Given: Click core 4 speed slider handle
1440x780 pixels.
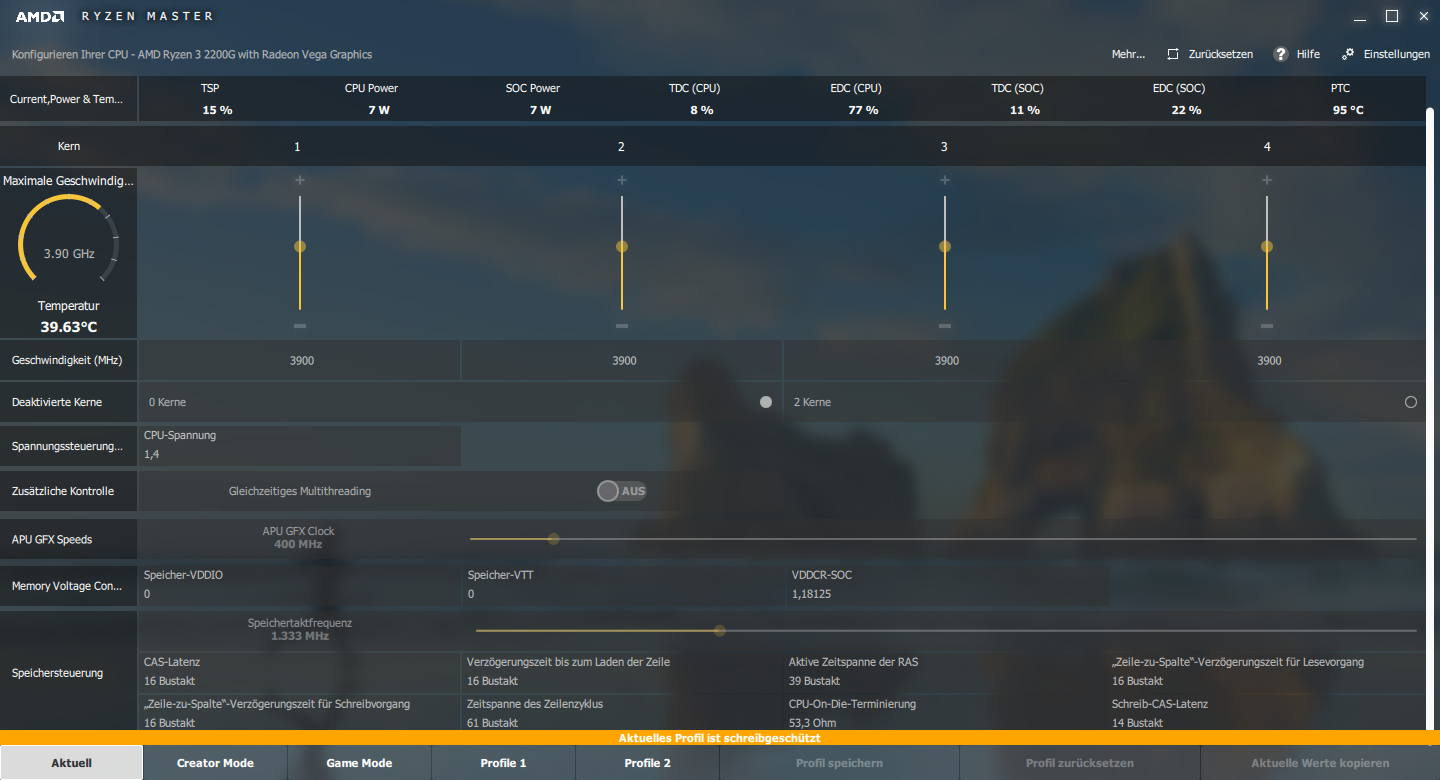Looking at the screenshot, I should [1267, 246].
